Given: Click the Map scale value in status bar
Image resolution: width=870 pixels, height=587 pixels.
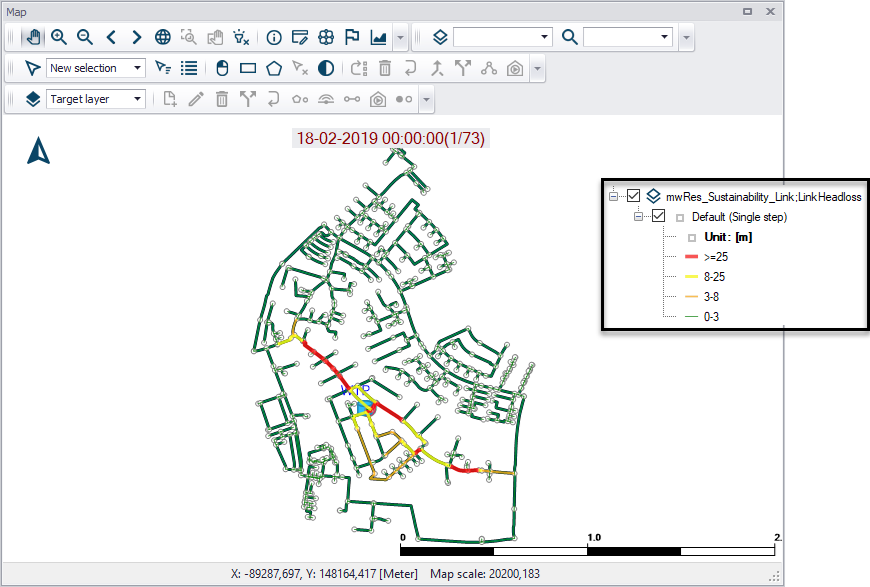Looking at the screenshot, I should (x=485, y=574).
